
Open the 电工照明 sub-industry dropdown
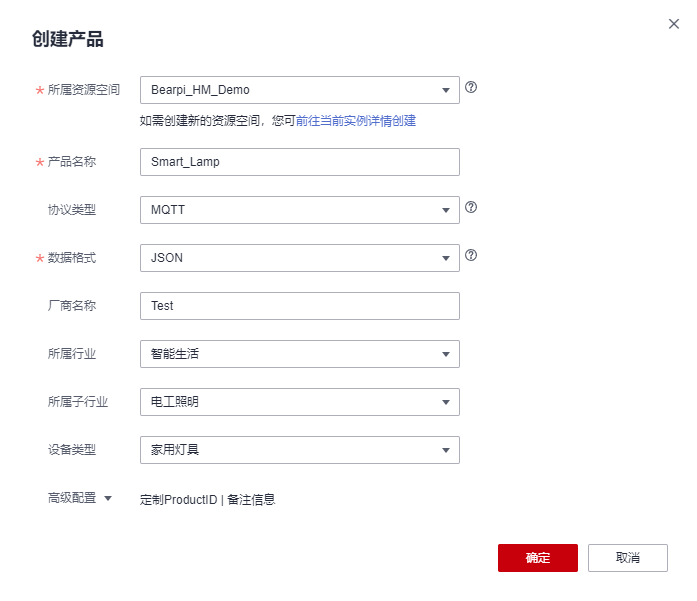(x=299, y=402)
